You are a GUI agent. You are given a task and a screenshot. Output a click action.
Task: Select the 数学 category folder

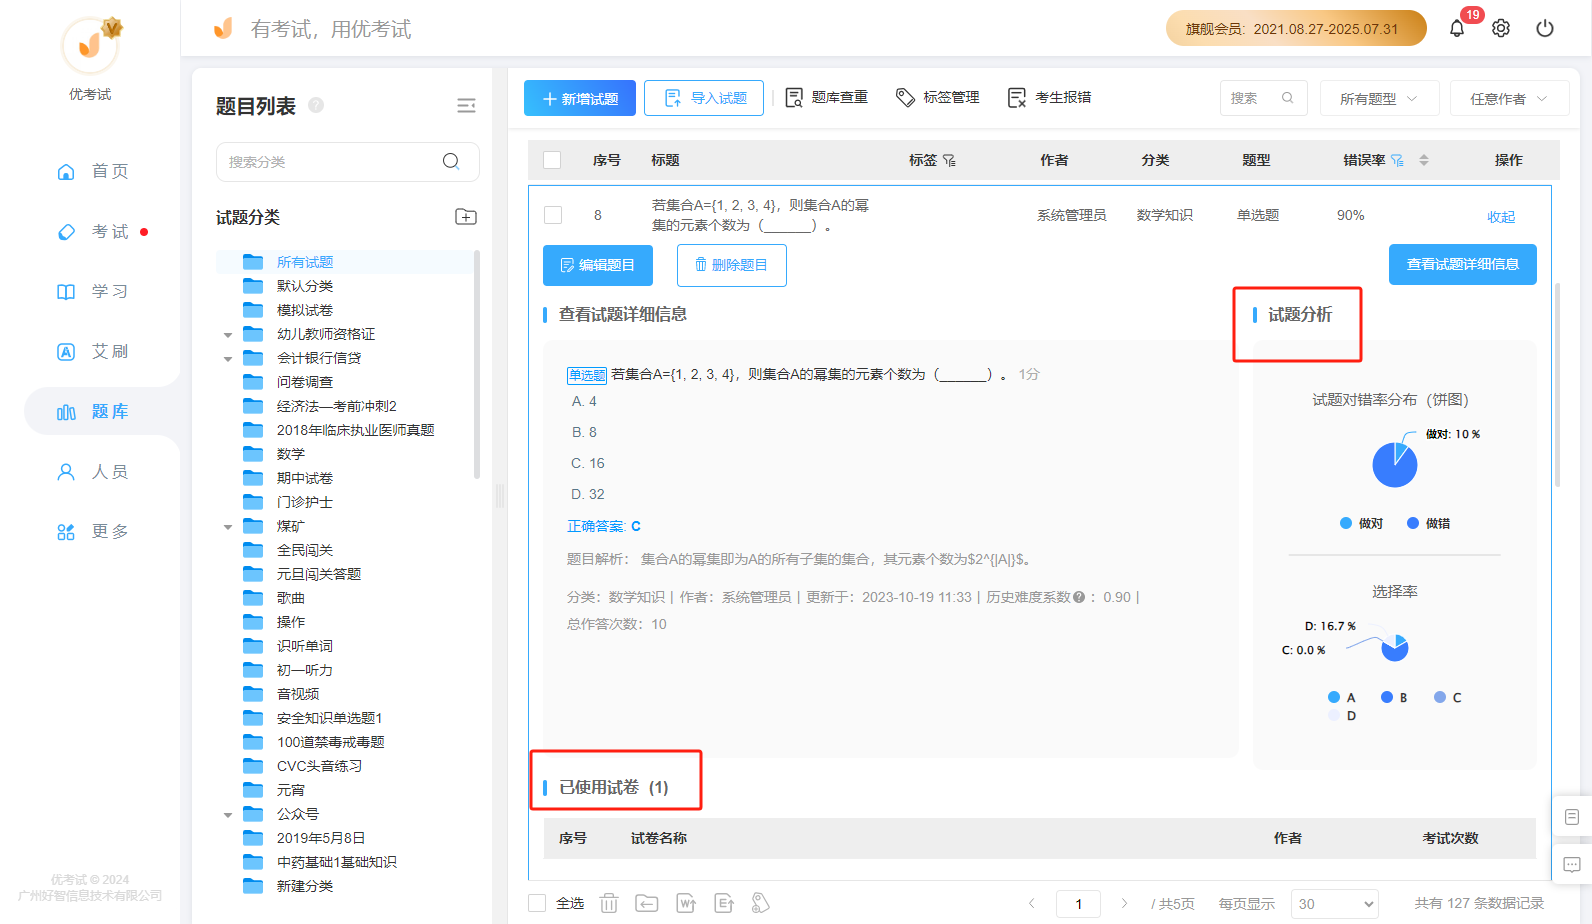[291, 454]
